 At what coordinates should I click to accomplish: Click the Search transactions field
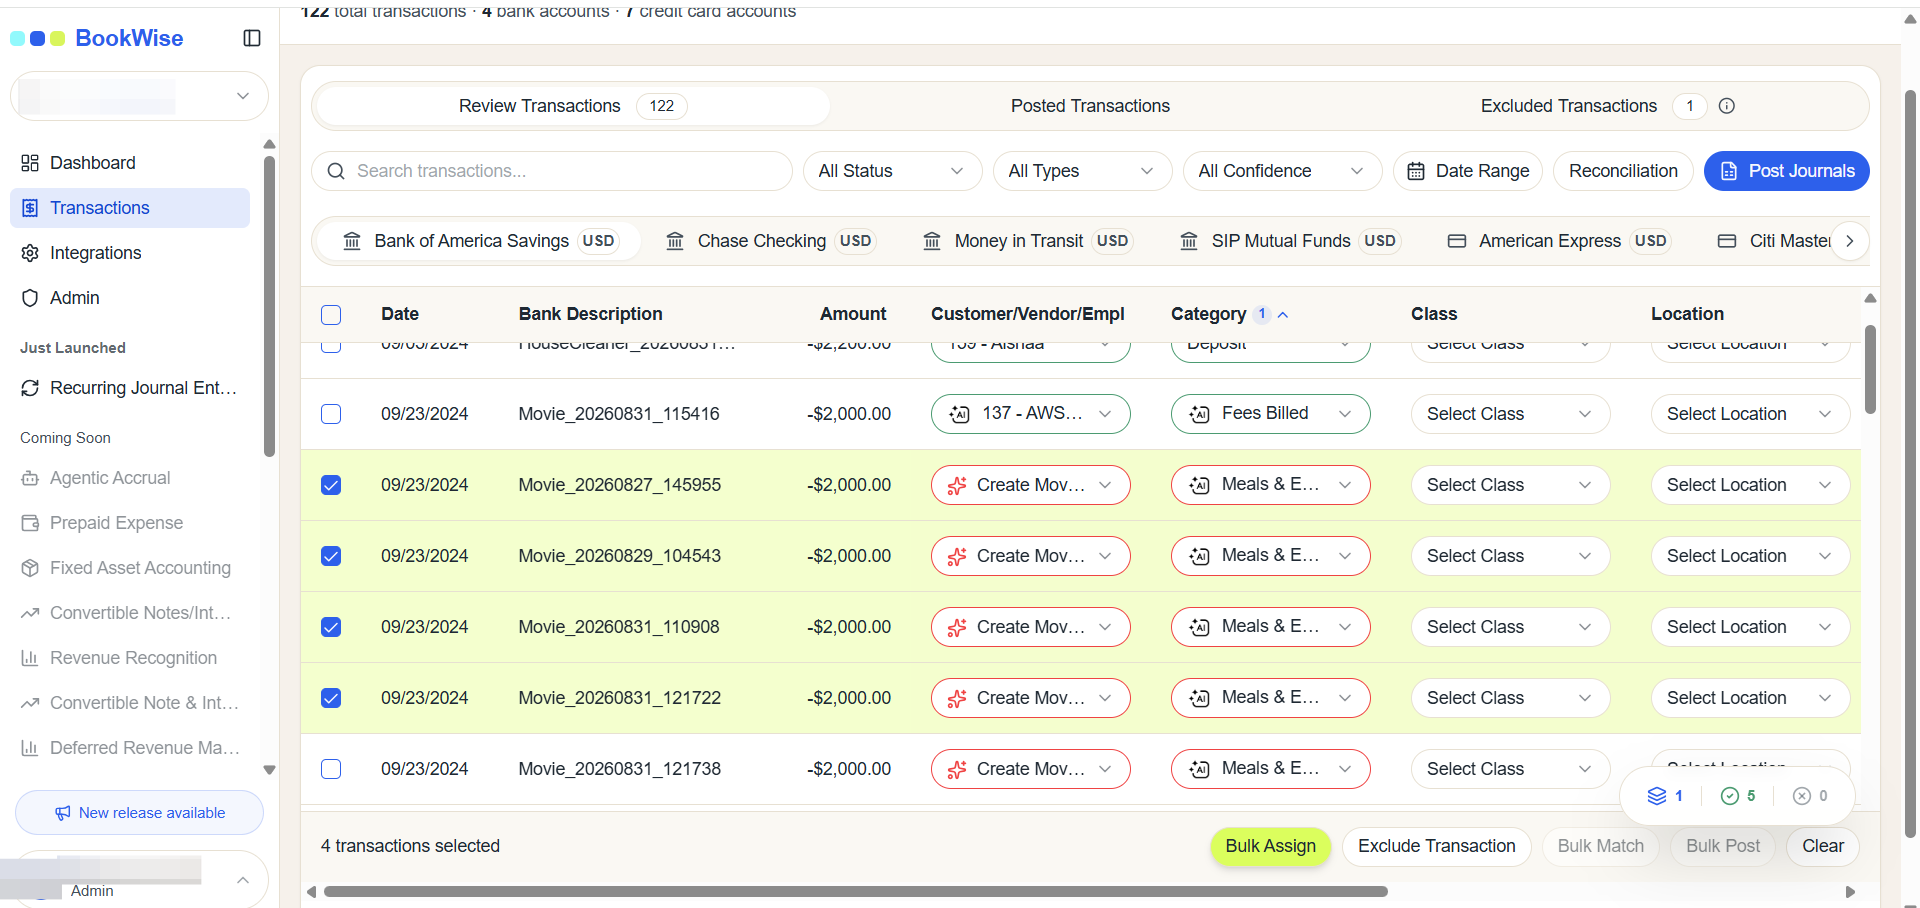point(552,171)
